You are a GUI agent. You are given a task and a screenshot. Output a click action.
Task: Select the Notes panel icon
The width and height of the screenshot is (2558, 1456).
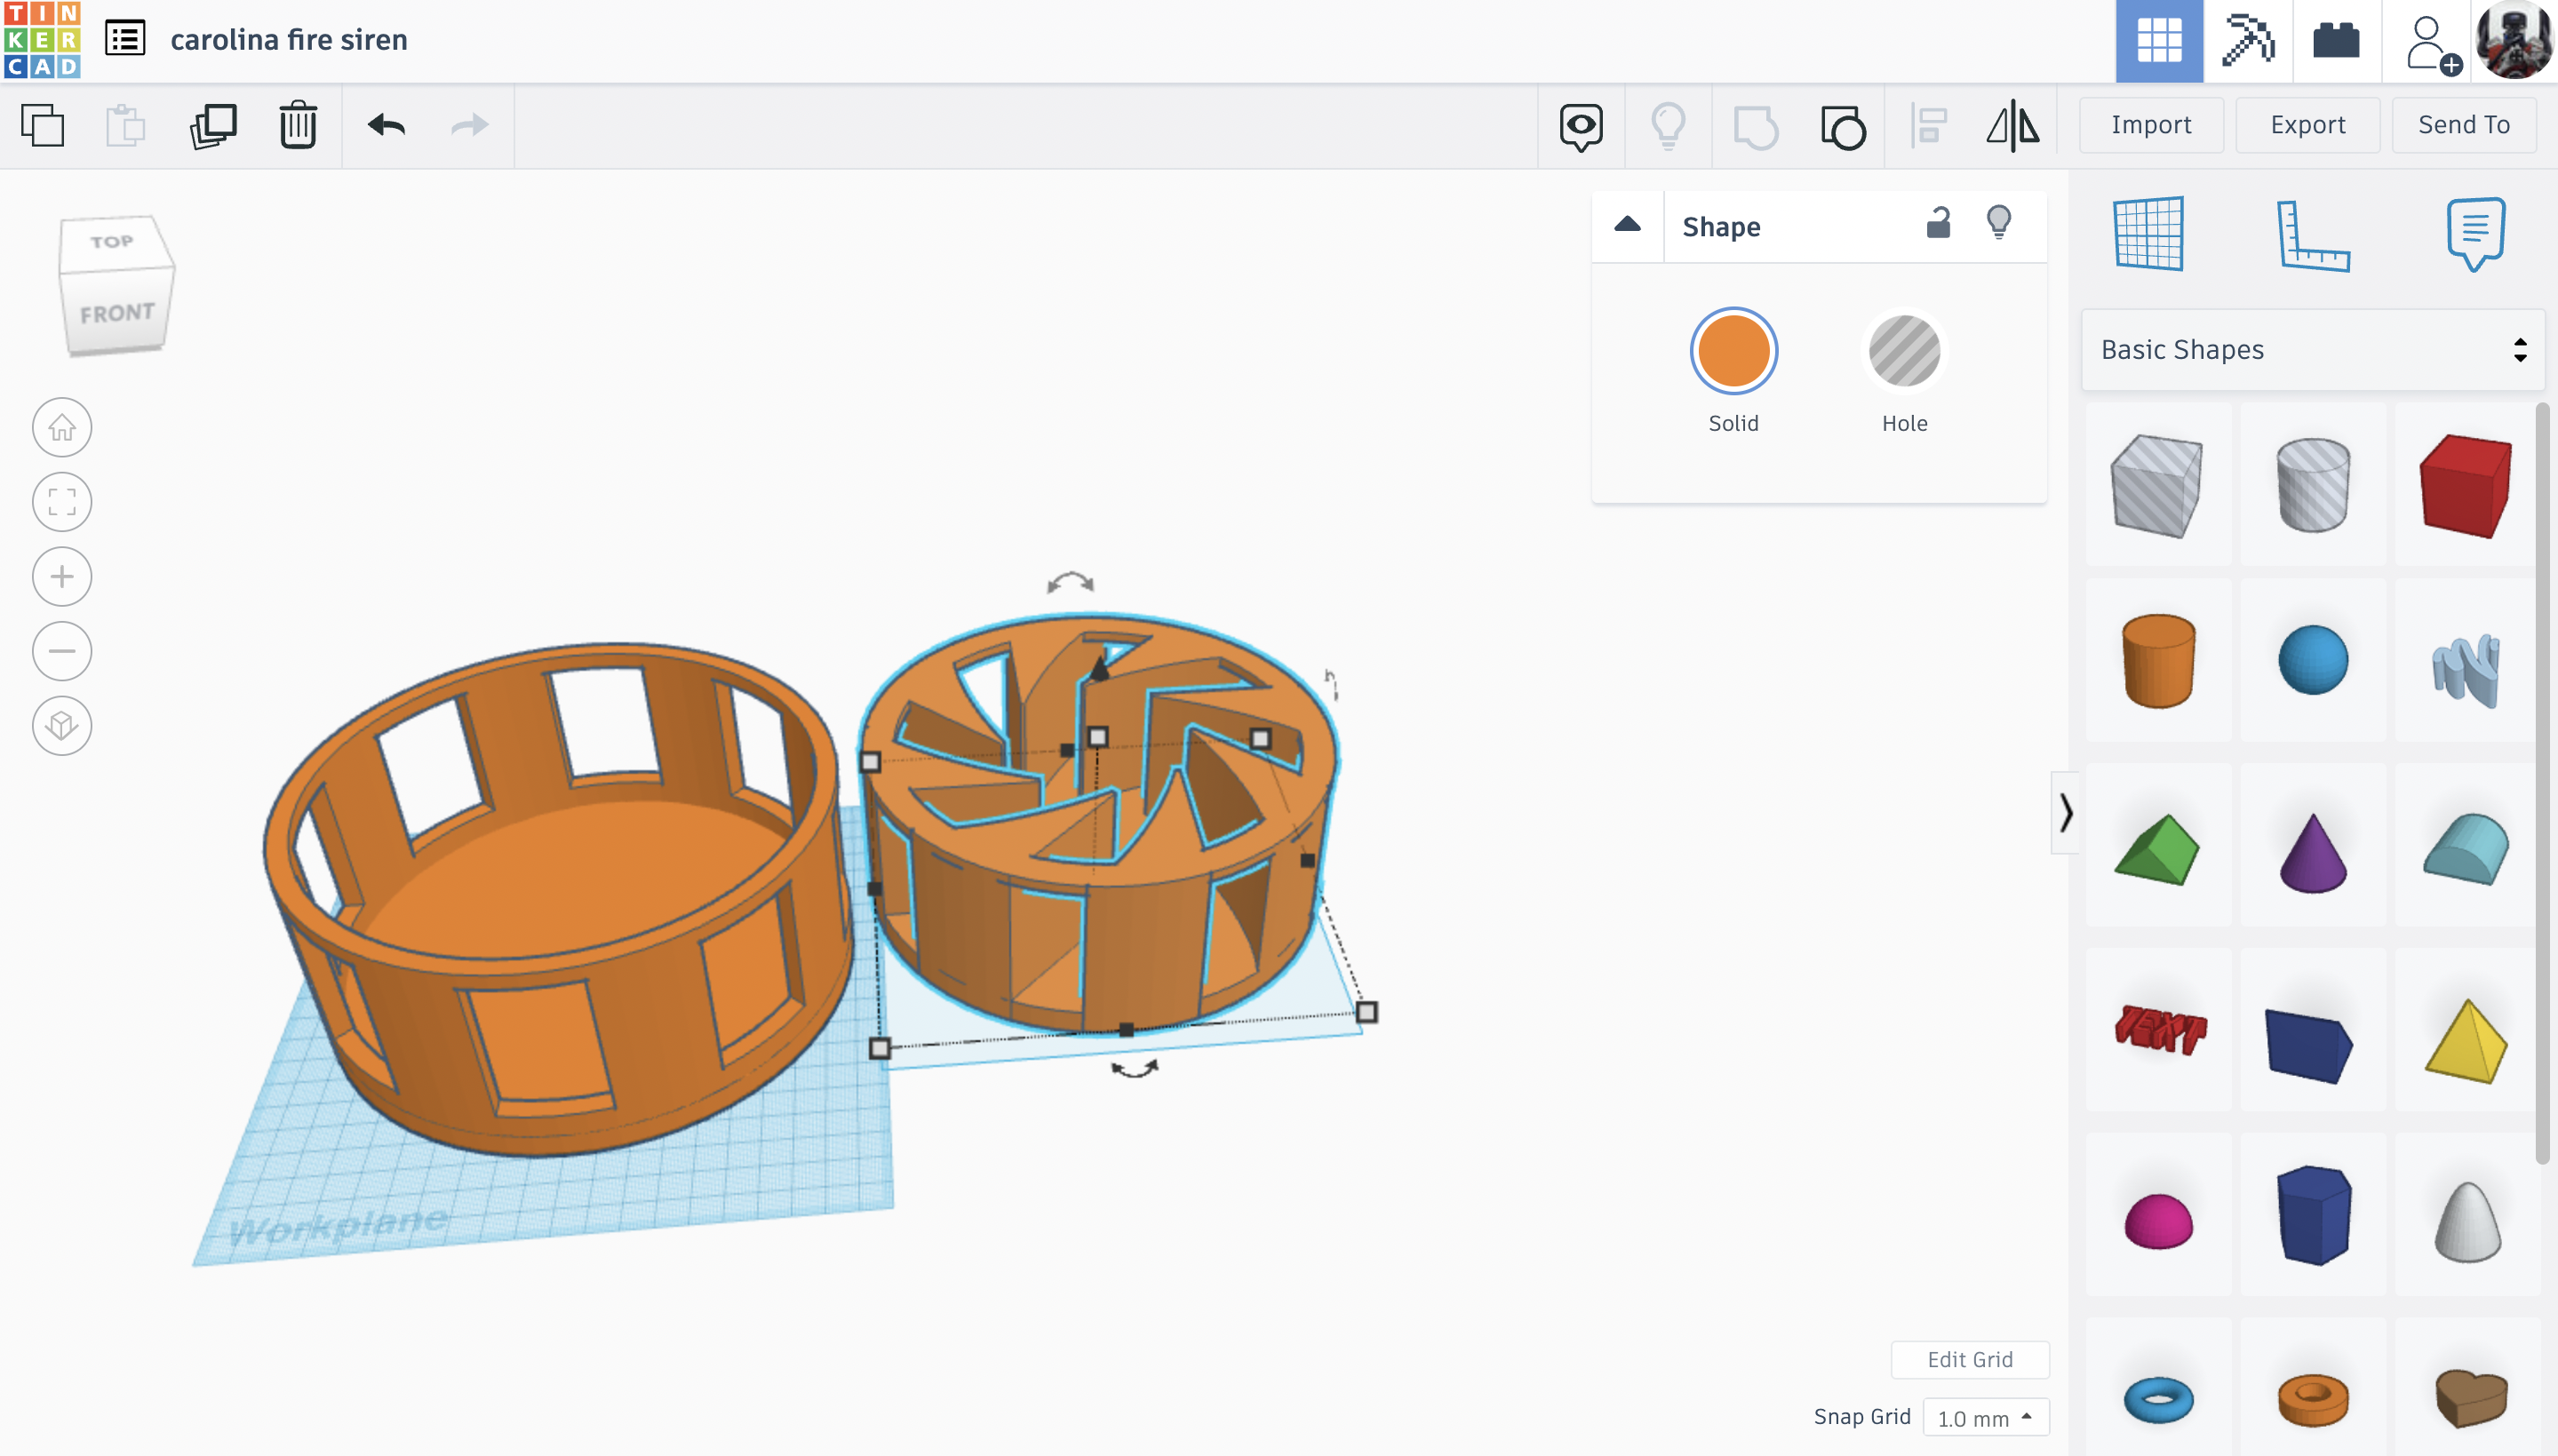[x=2476, y=234]
